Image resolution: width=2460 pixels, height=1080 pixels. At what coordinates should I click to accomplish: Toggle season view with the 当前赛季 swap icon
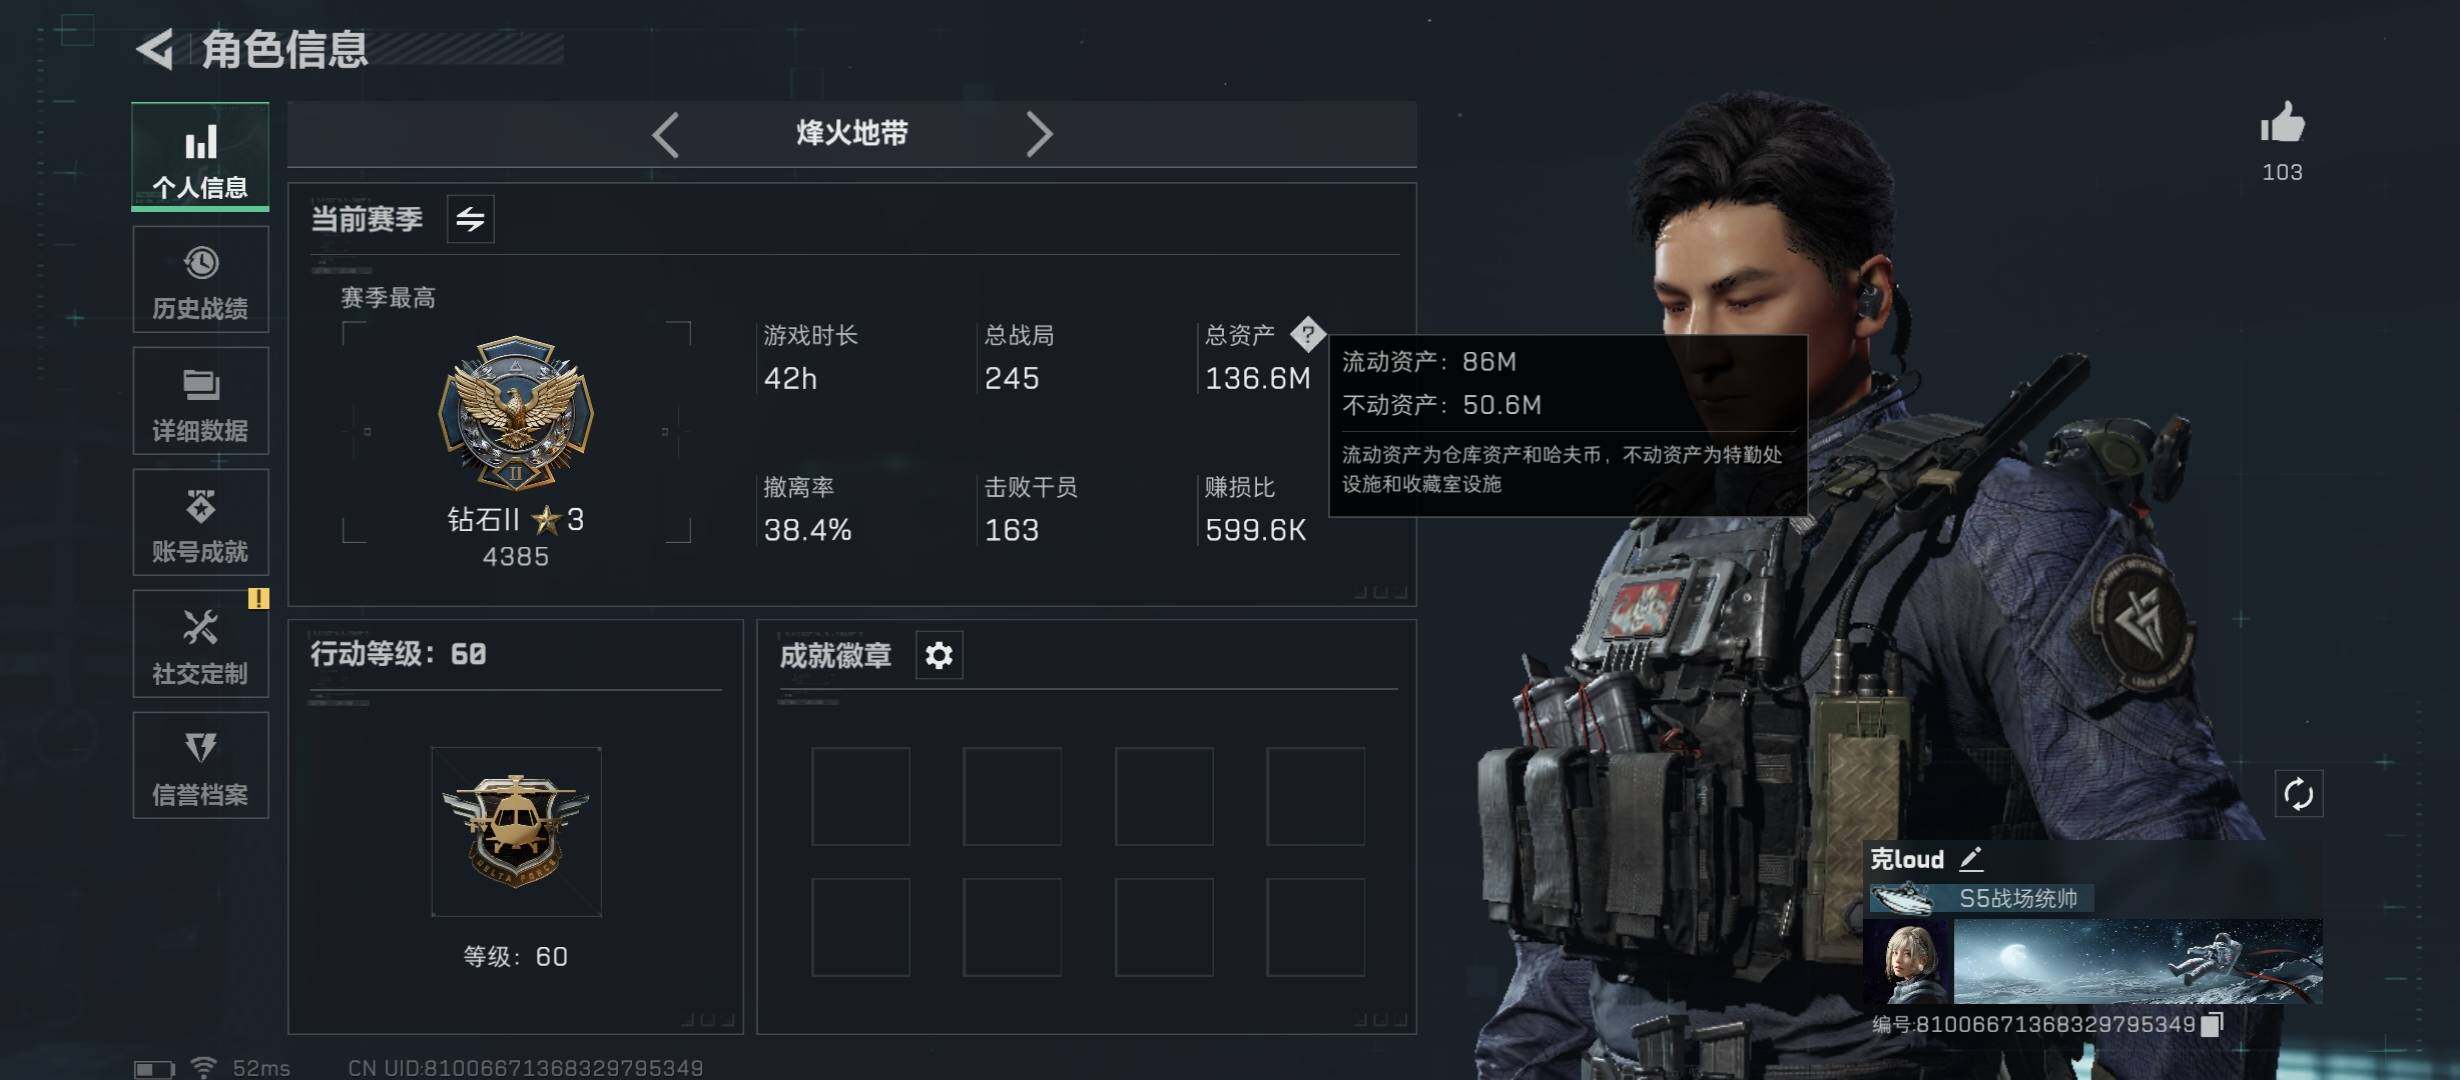(470, 218)
